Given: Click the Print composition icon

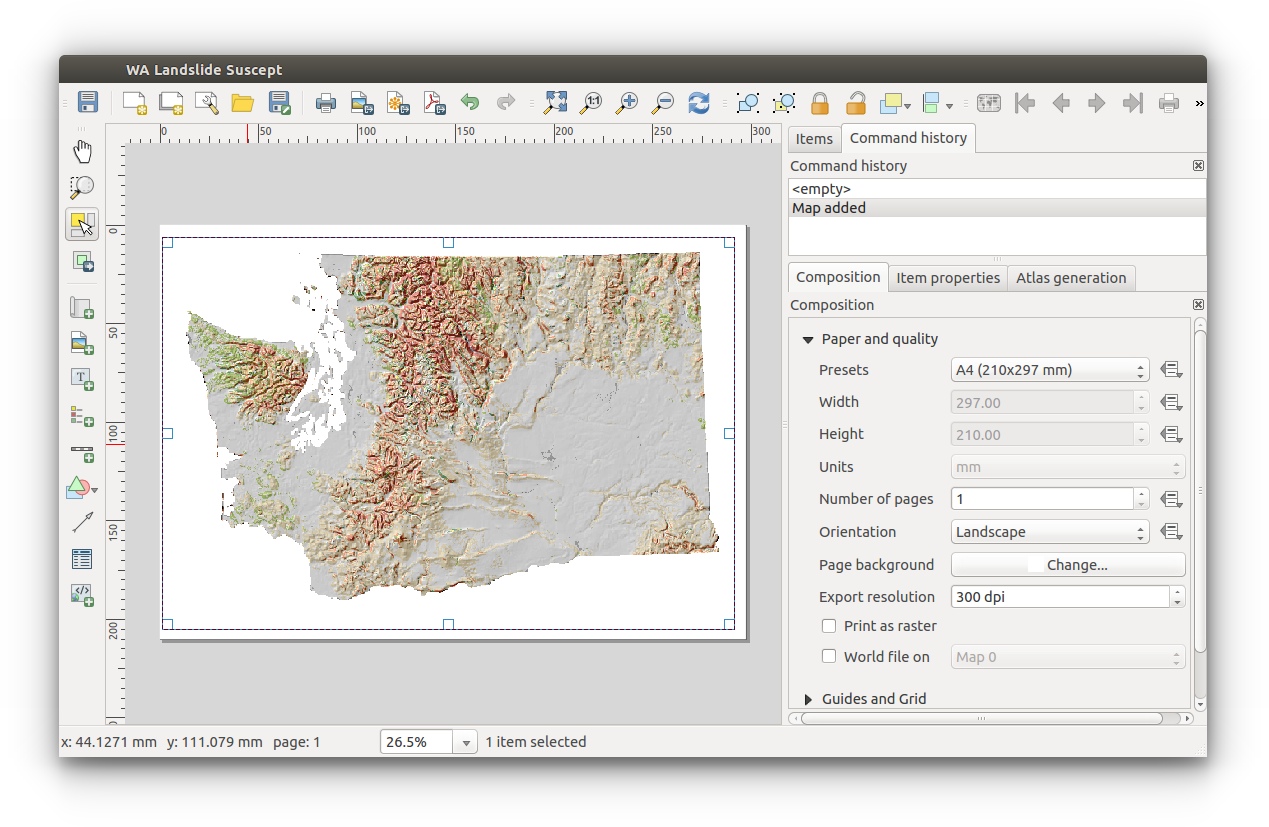Looking at the screenshot, I should click(x=325, y=102).
